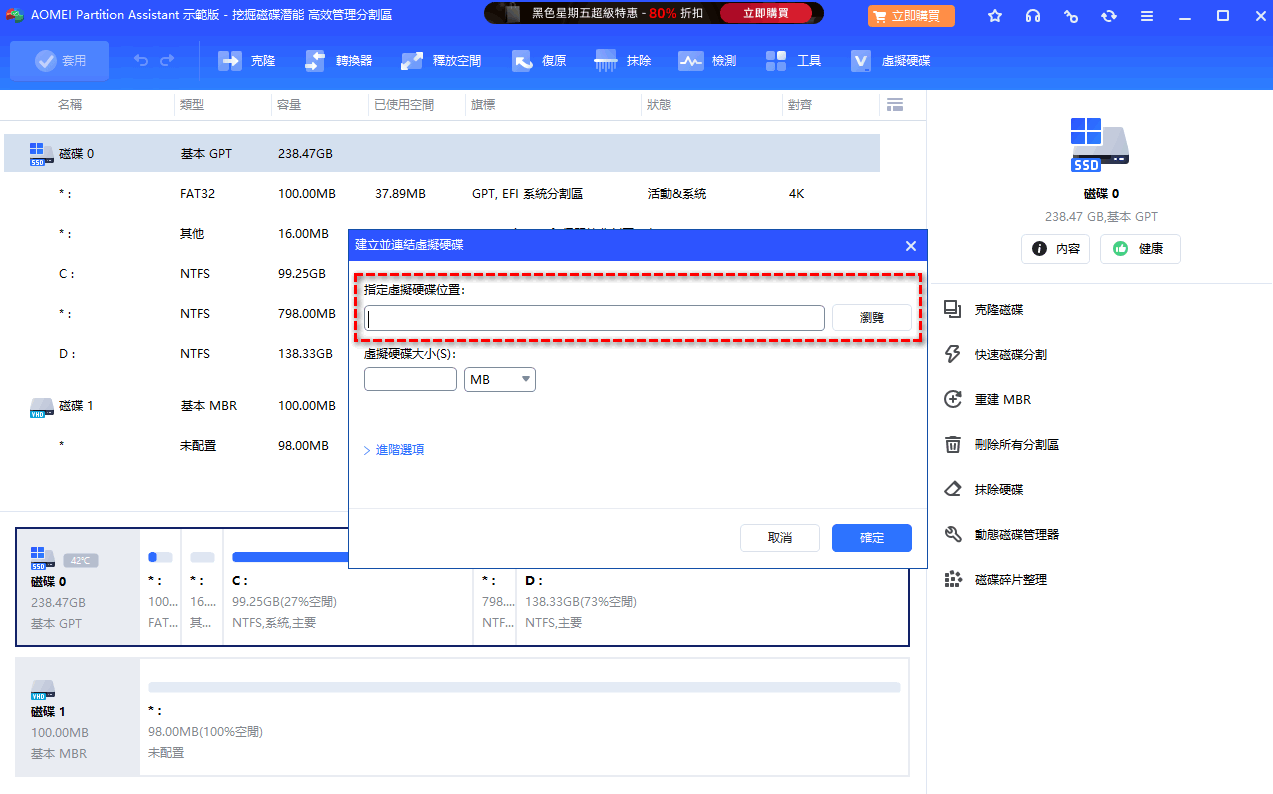Click Quick Partition (快速磁碟分割)
Image resolution: width=1273 pixels, height=794 pixels.
(x=997, y=355)
